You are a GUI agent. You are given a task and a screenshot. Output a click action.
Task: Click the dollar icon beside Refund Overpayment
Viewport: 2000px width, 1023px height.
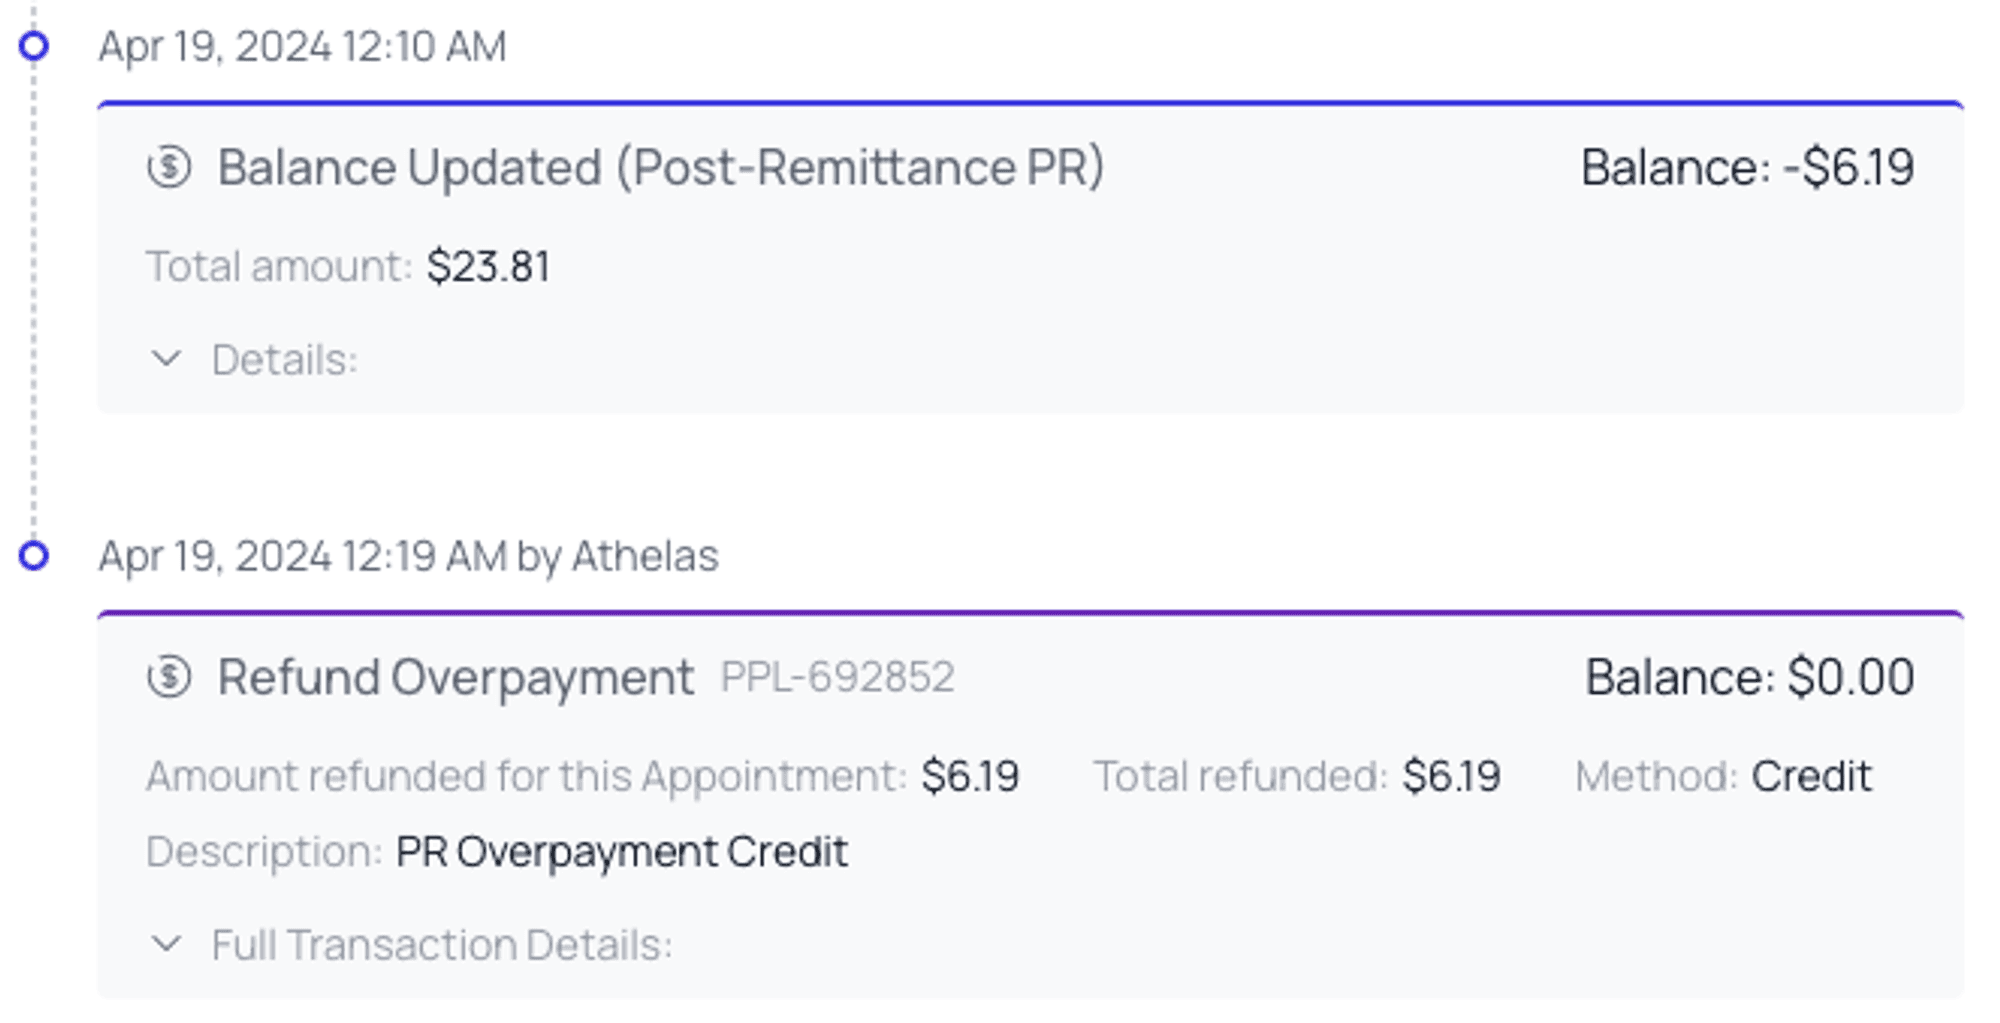[169, 677]
